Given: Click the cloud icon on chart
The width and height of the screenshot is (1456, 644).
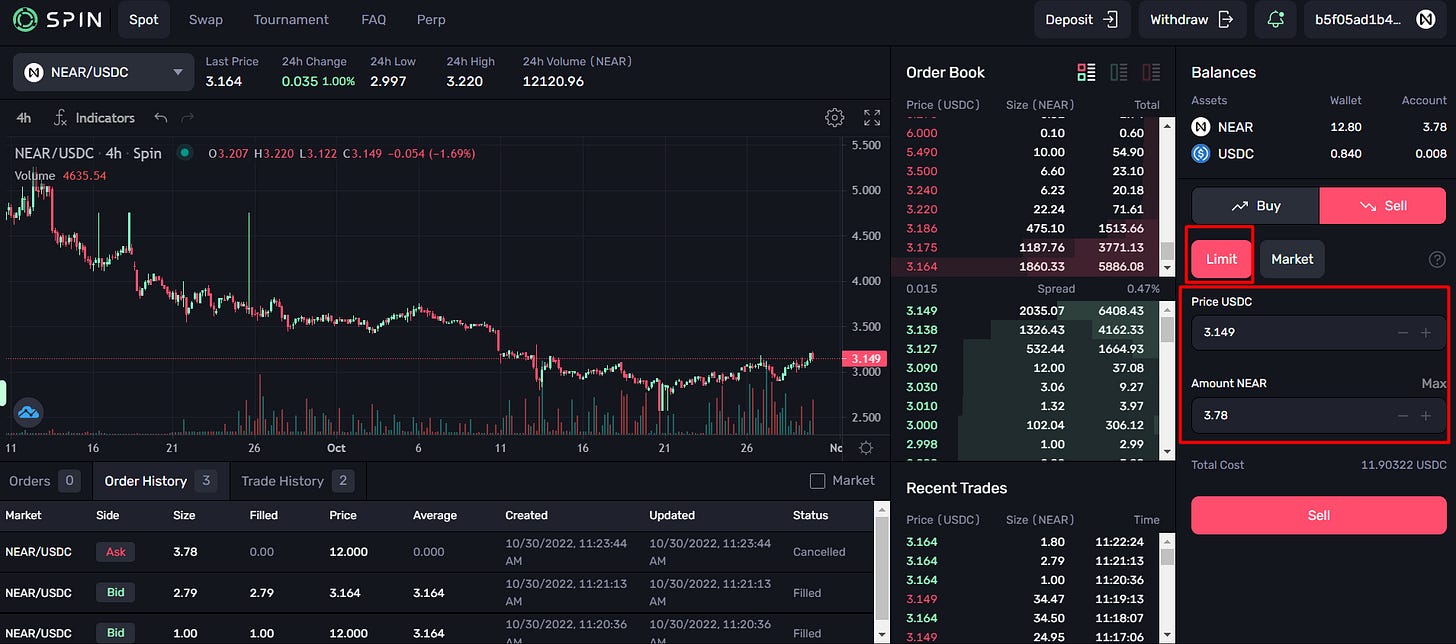Looking at the screenshot, I should pos(28,412).
